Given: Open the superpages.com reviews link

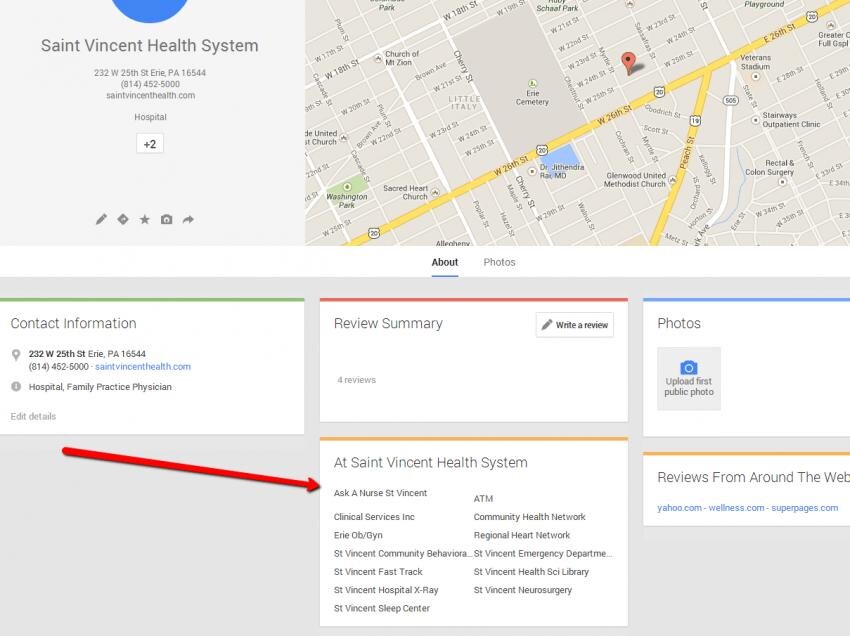Looking at the screenshot, I should [804, 508].
